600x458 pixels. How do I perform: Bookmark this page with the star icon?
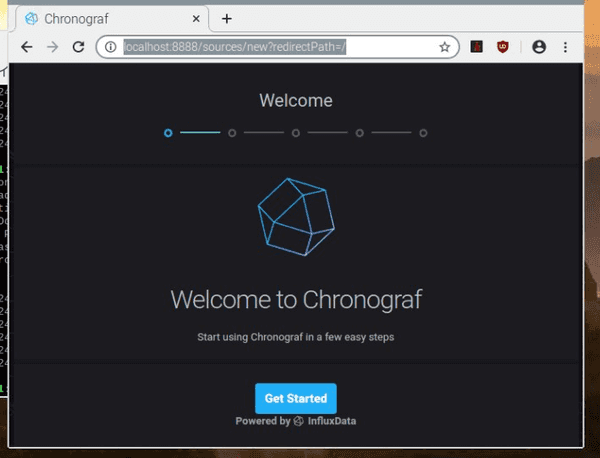(444, 47)
